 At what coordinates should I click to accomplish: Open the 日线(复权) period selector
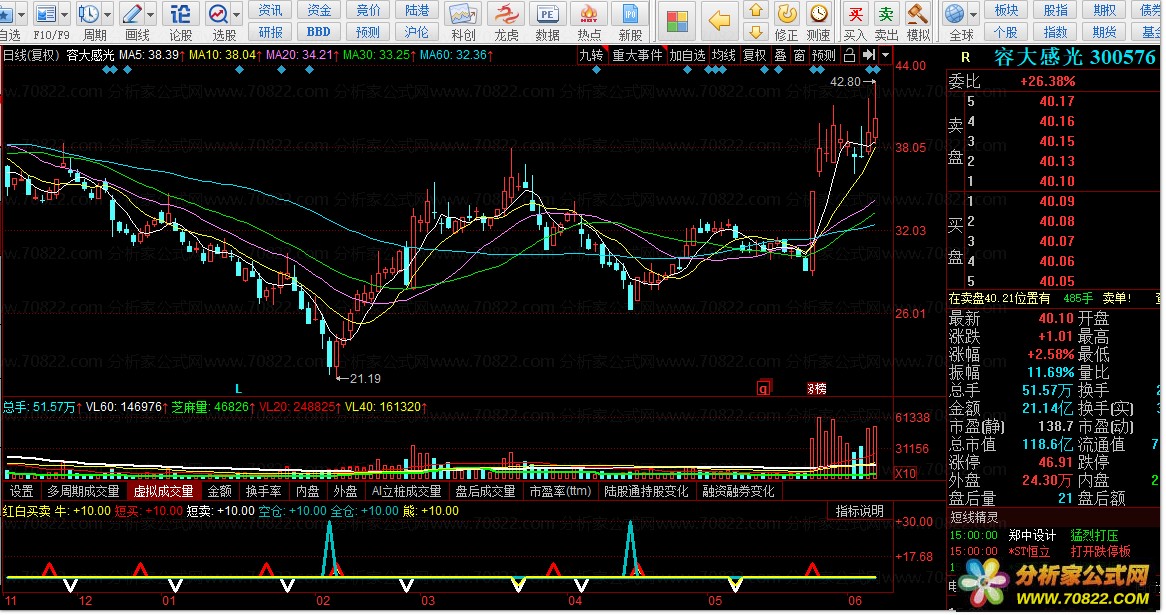click(31, 55)
